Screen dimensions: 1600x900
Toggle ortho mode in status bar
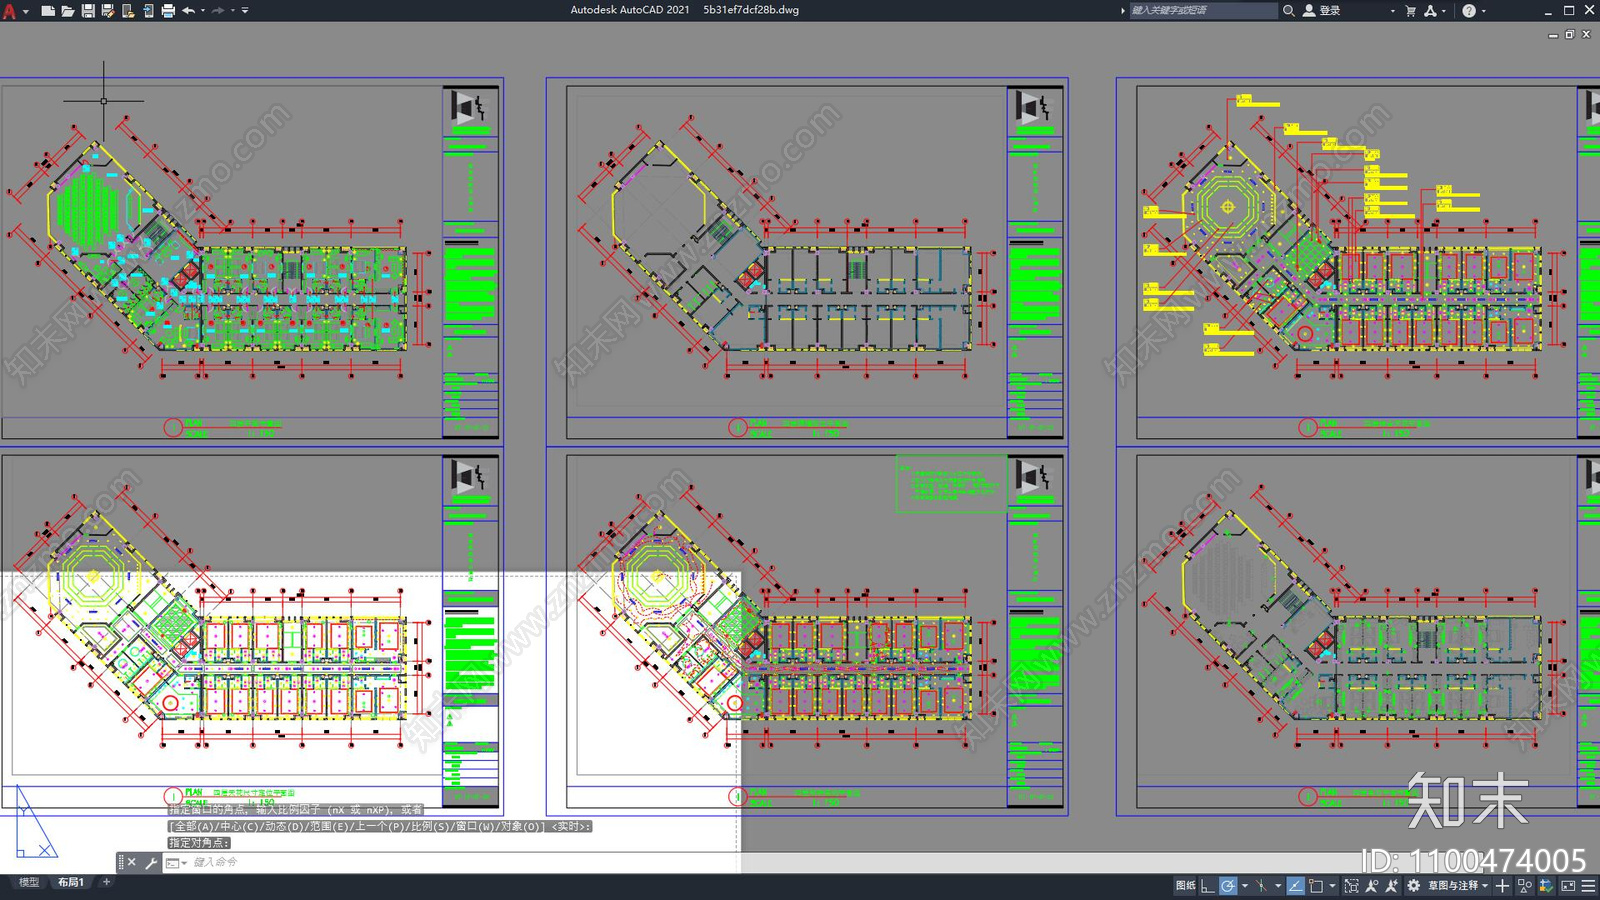[1208, 886]
